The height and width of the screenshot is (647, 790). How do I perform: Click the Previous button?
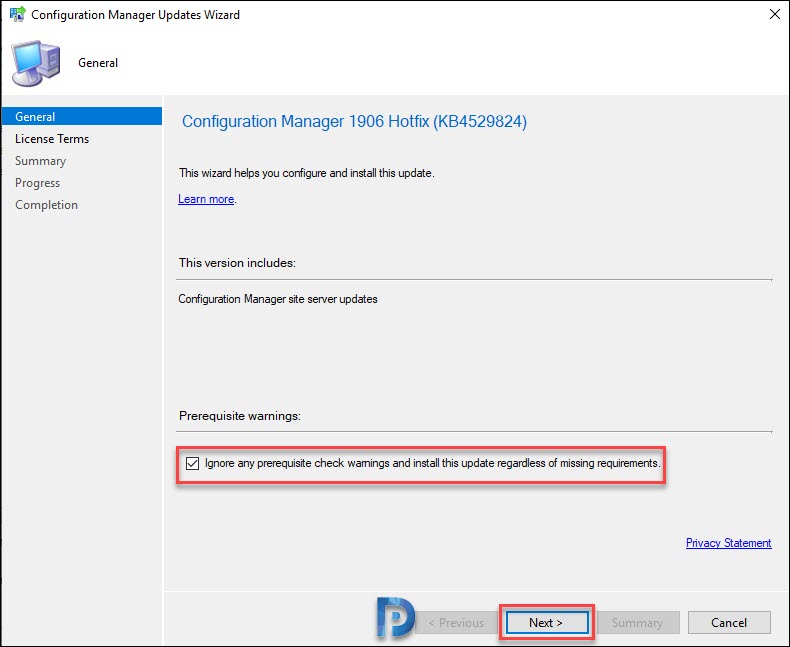coord(456,623)
